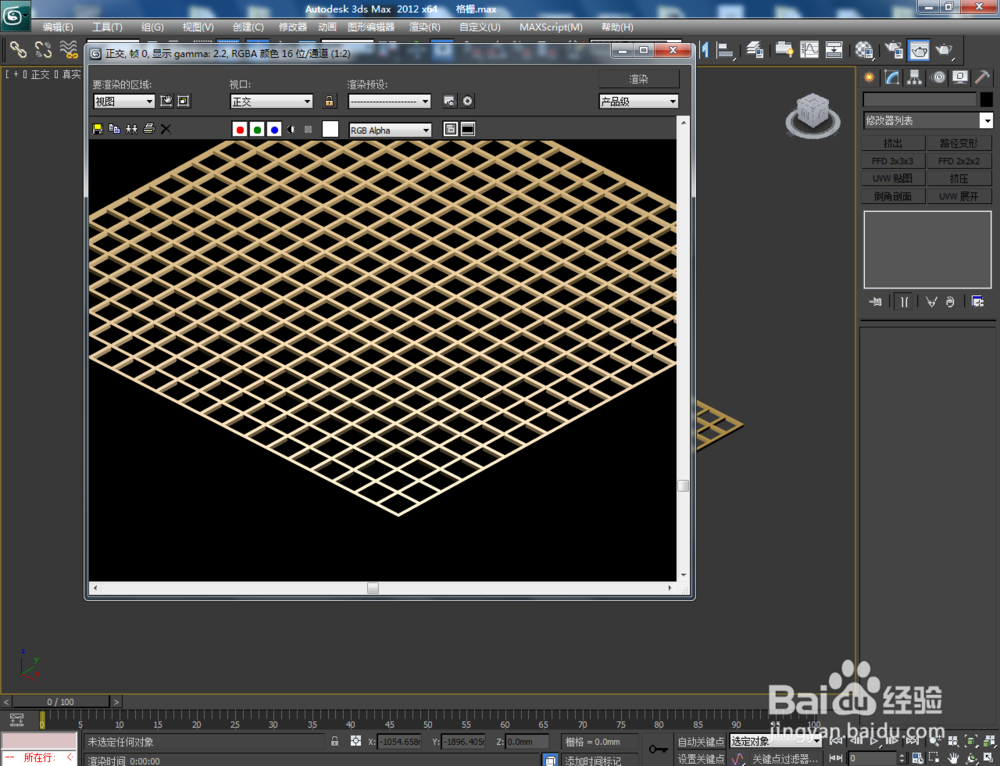
Task: Click the Mirror tool on main toolbar
Action: [705, 50]
